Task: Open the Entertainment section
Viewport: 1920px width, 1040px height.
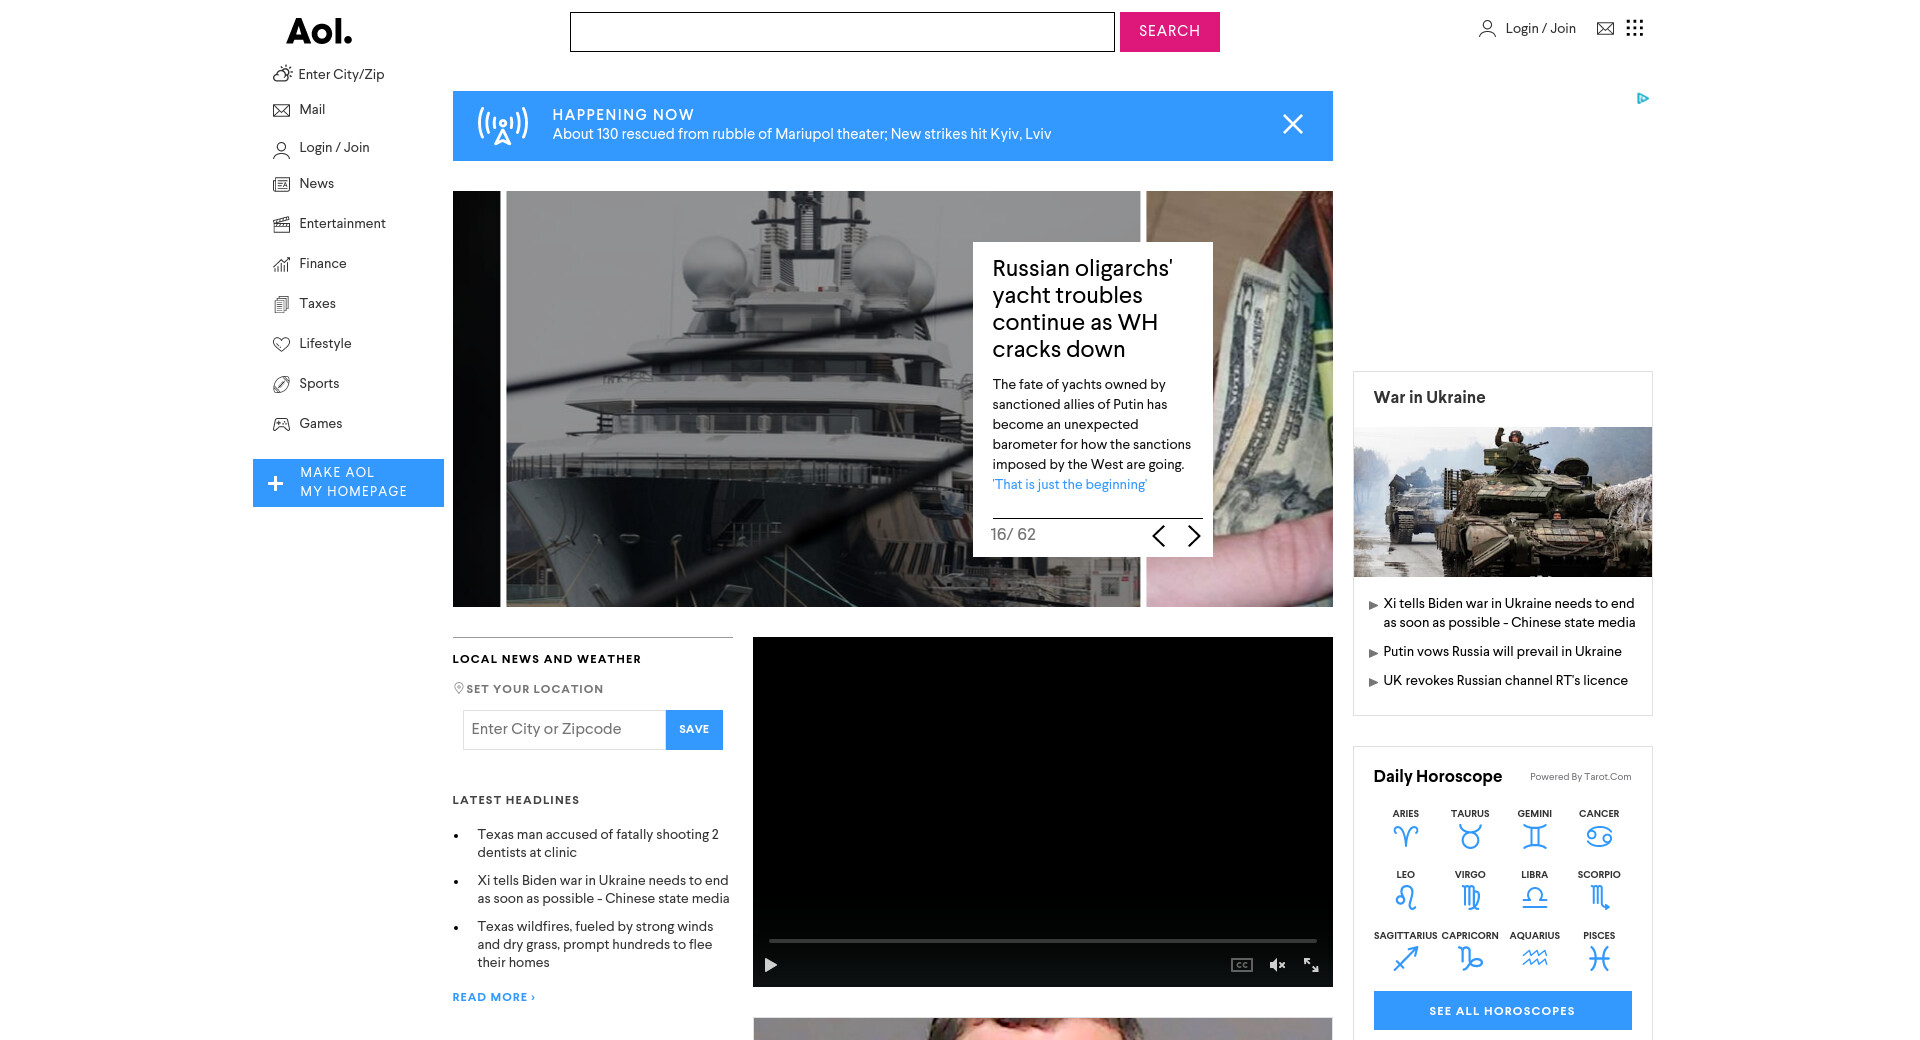Action: [342, 224]
